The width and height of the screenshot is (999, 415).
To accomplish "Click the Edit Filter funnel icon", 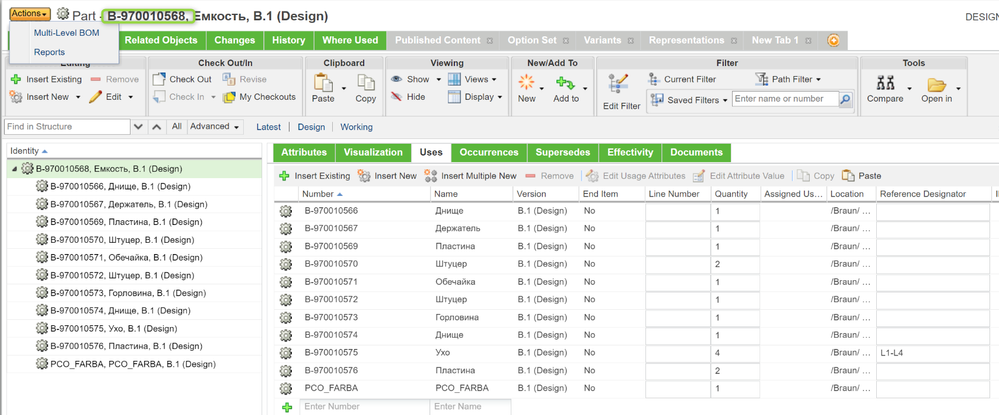I will pos(620,84).
